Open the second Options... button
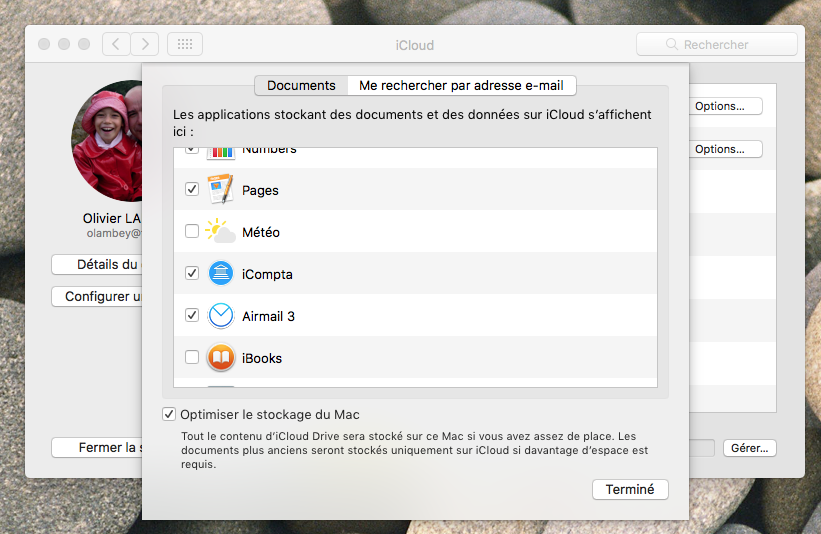 [725, 149]
